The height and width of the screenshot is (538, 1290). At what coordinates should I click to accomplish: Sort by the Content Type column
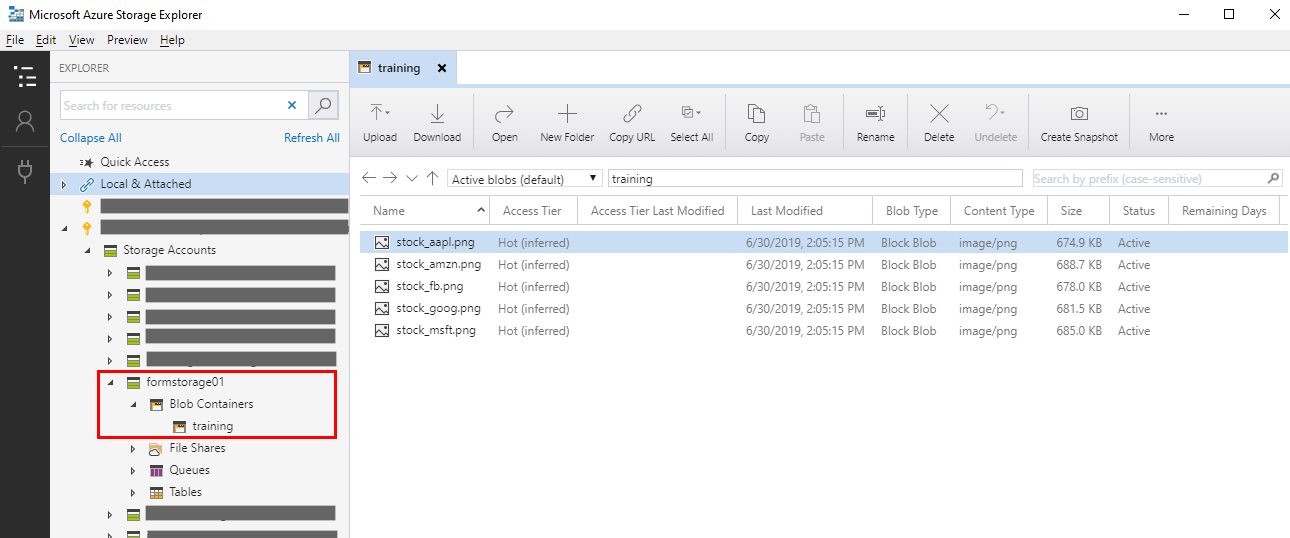coord(999,211)
